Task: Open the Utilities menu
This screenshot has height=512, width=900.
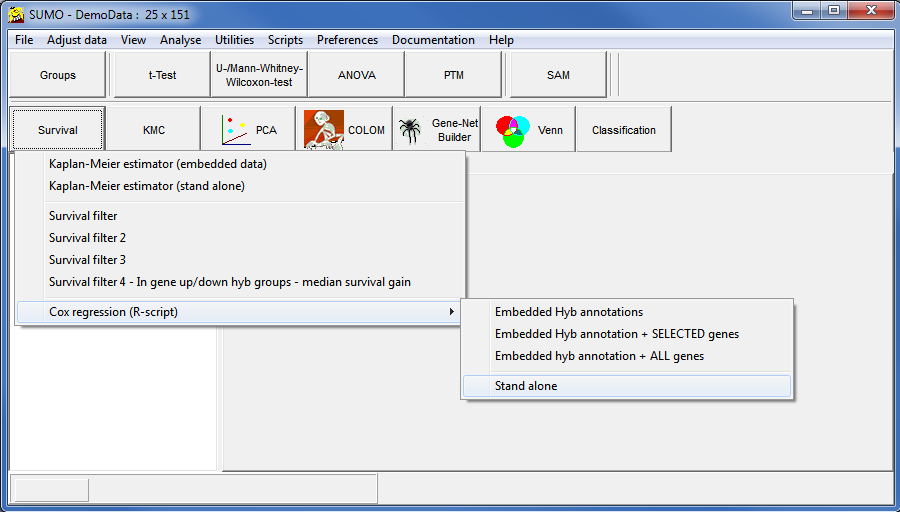Action: (234, 40)
